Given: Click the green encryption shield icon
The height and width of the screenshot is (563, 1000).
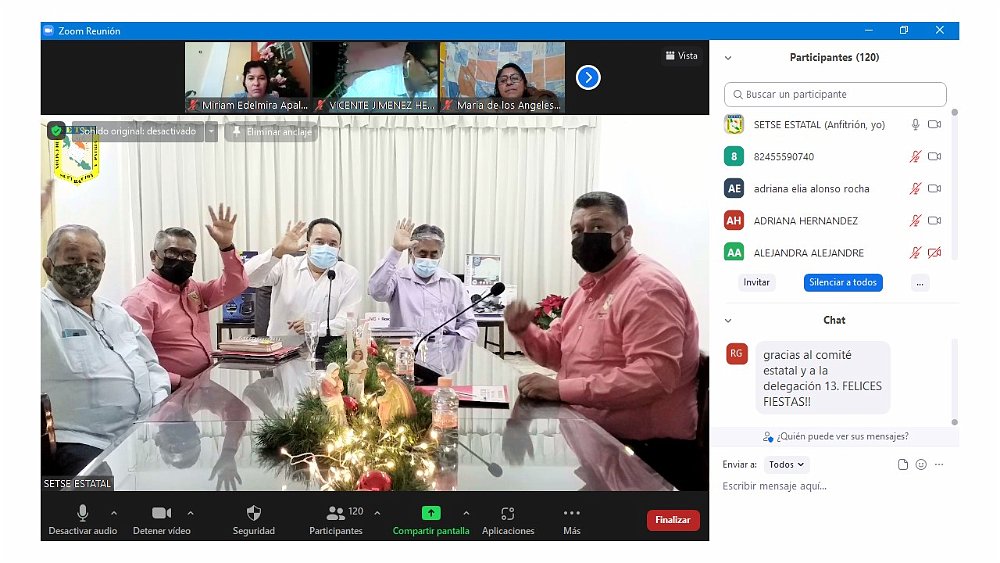Looking at the screenshot, I should (56, 131).
